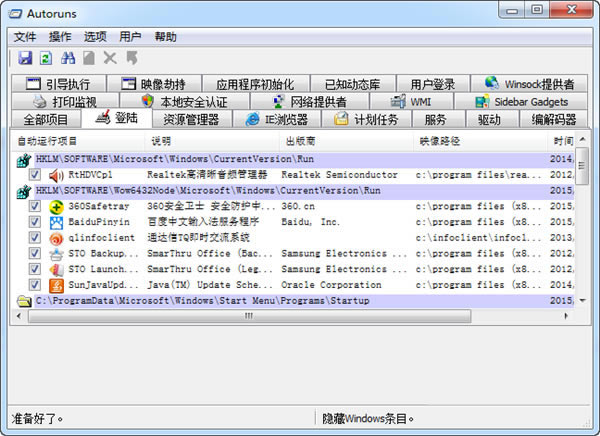Open the 帮助 menu
Viewport: 600px width, 436px height.
coord(165,37)
